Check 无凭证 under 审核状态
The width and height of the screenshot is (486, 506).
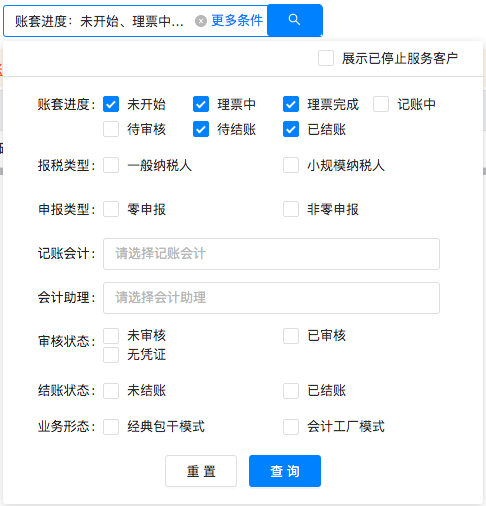tap(111, 355)
